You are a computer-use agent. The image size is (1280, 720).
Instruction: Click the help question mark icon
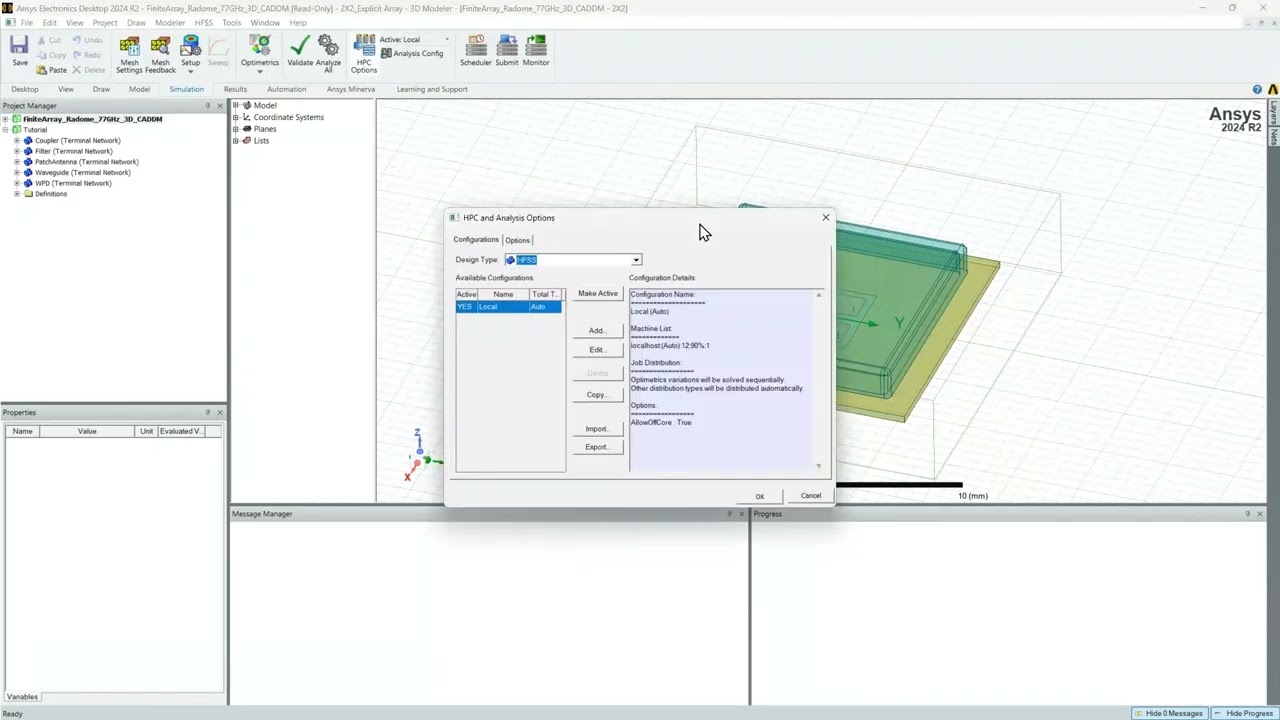tap(1258, 89)
